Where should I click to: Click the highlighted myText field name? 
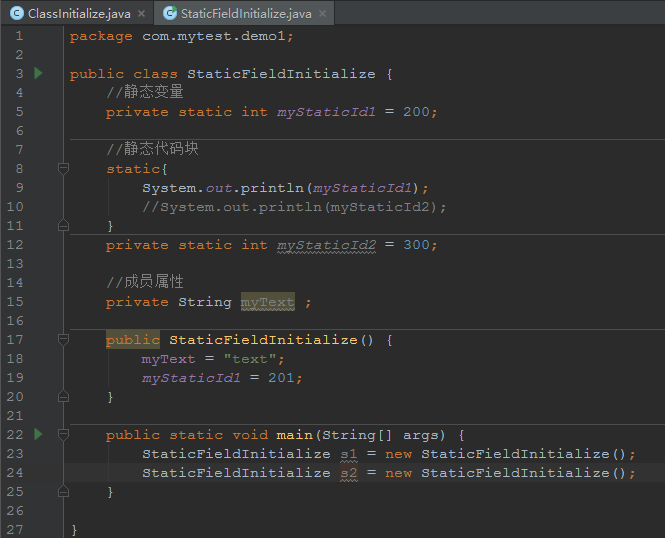(268, 302)
